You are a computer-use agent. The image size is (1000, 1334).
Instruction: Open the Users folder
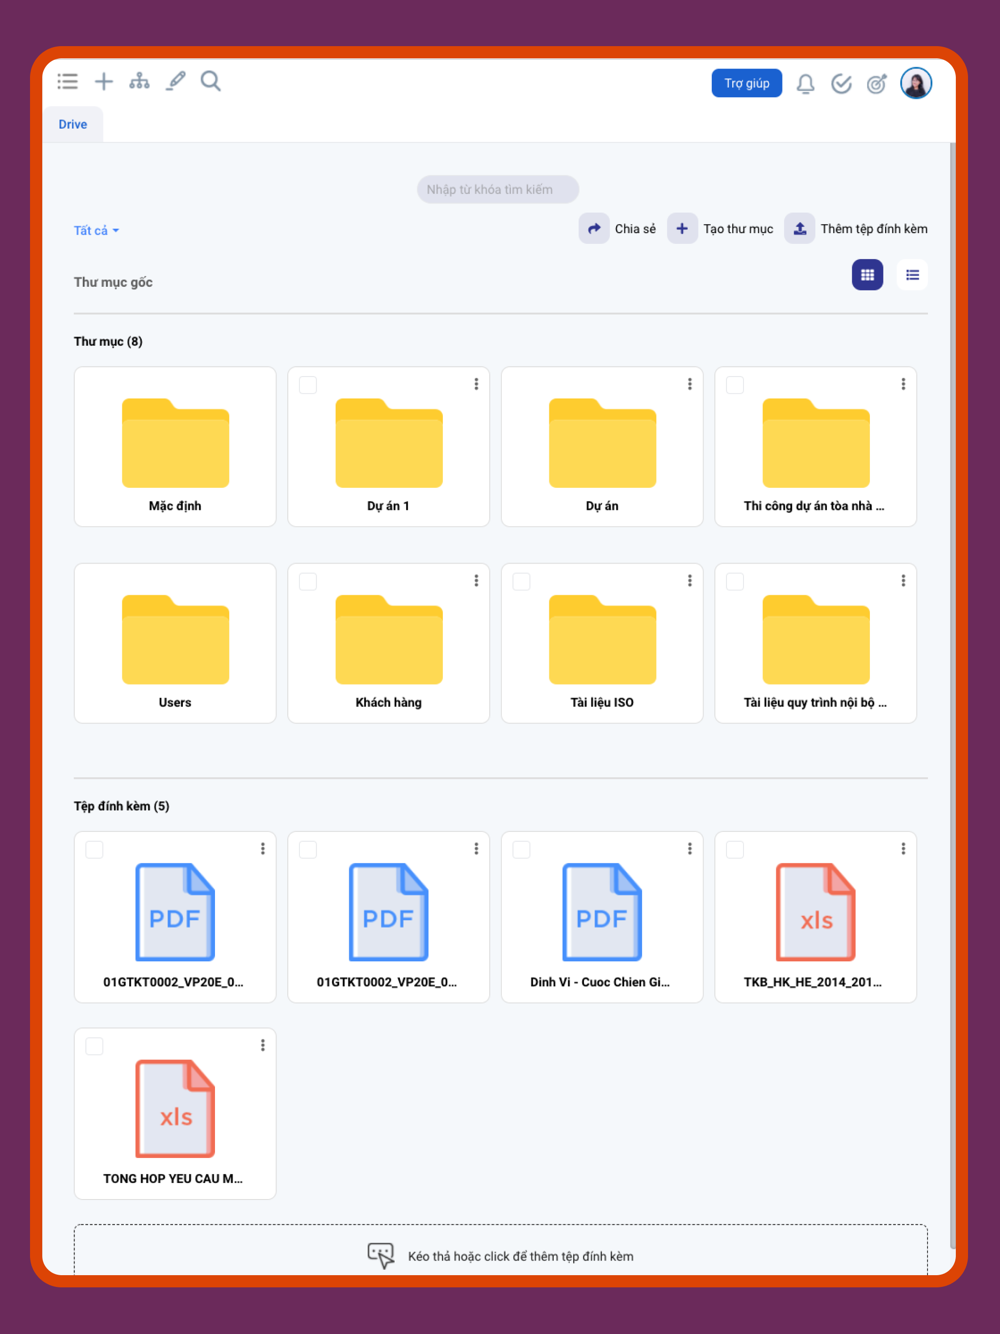[175, 643]
